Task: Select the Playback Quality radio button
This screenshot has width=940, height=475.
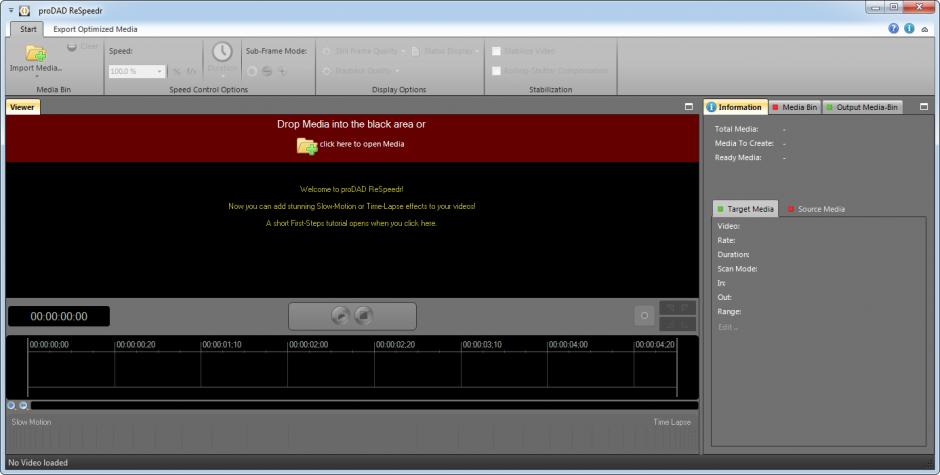Action: [327, 71]
